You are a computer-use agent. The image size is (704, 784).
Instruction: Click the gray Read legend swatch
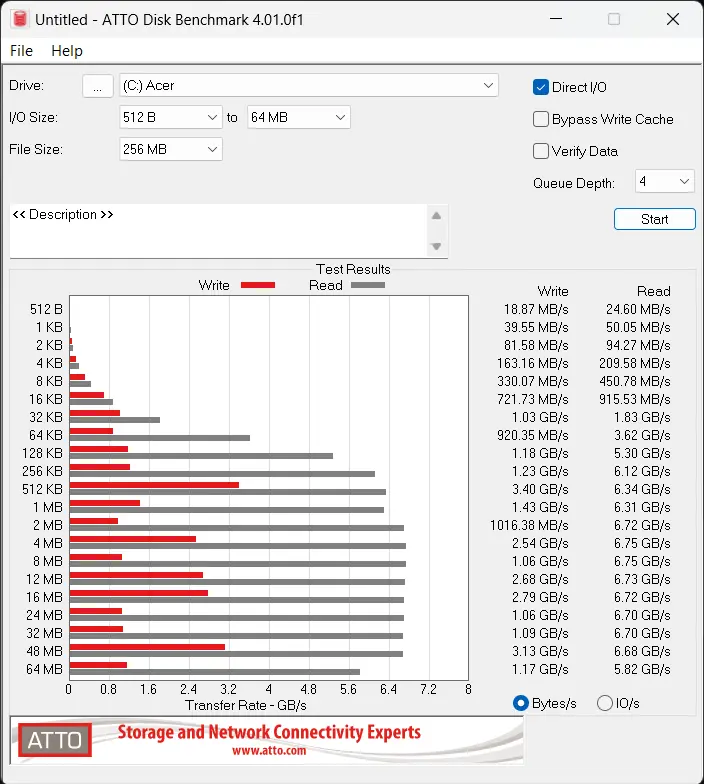click(368, 285)
